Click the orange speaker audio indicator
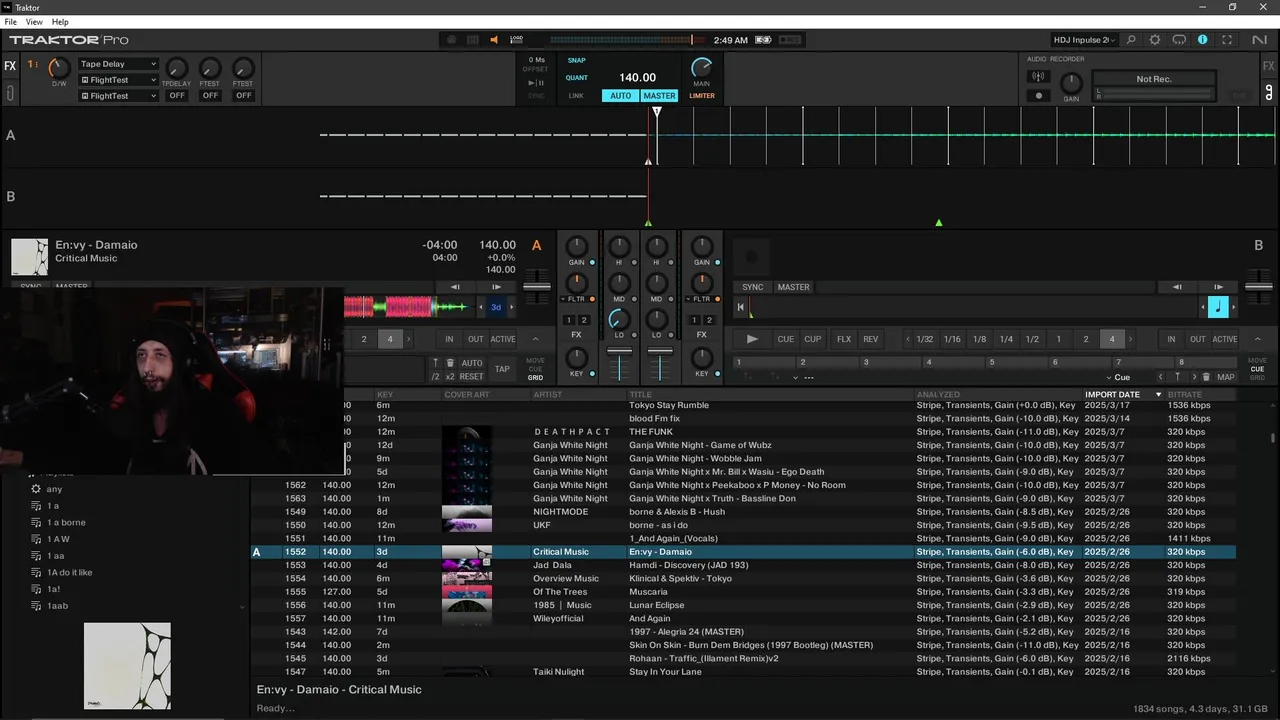1280x720 pixels. pyautogui.click(x=493, y=40)
